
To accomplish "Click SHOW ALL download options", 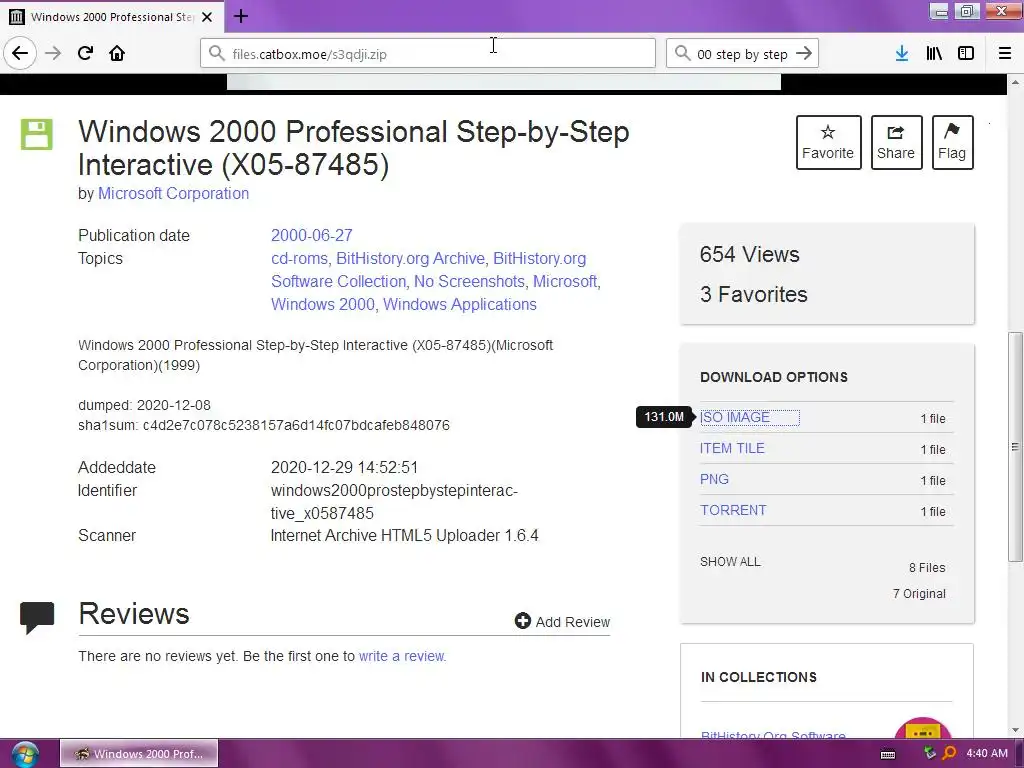I will (x=730, y=562).
